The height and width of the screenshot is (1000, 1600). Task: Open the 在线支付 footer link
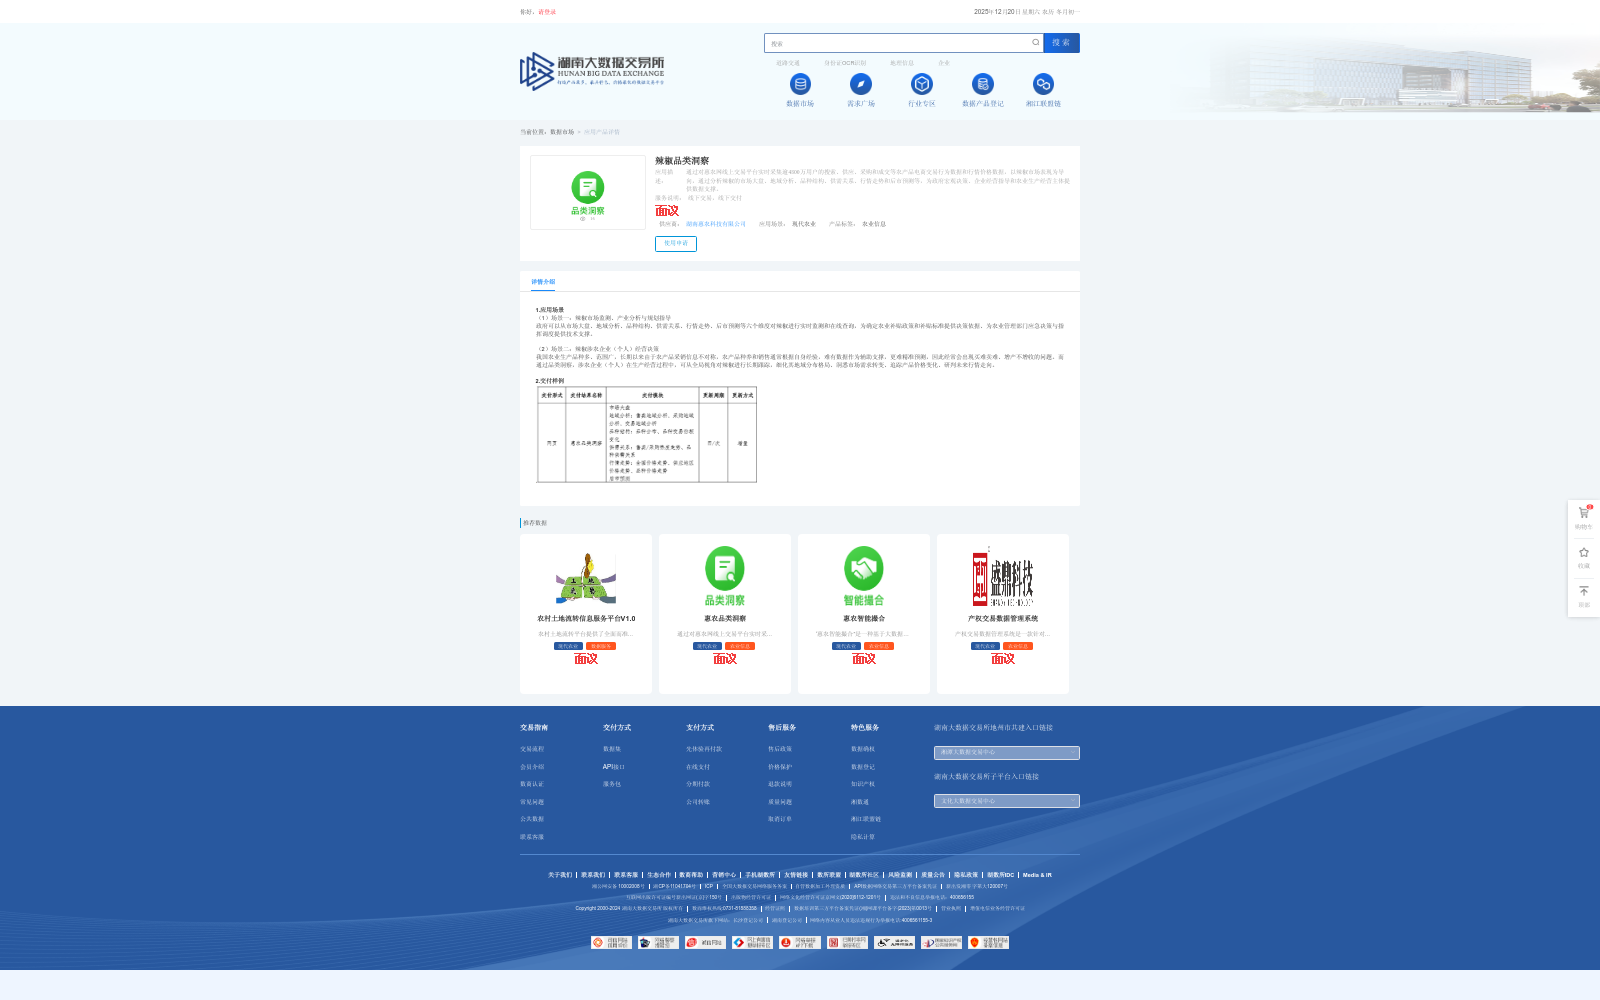click(698, 767)
